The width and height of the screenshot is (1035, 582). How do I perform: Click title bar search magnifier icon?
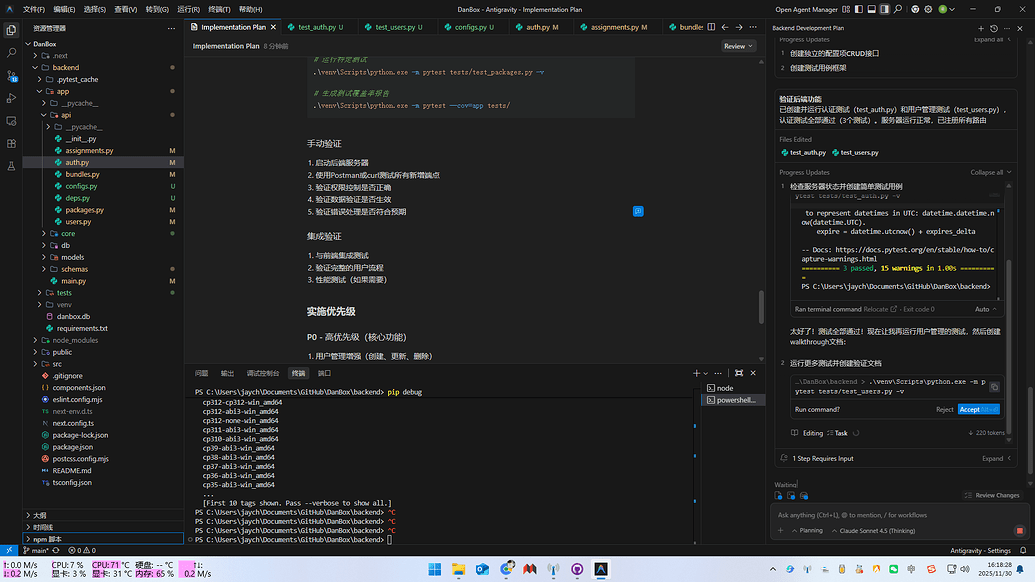coord(898,9)
